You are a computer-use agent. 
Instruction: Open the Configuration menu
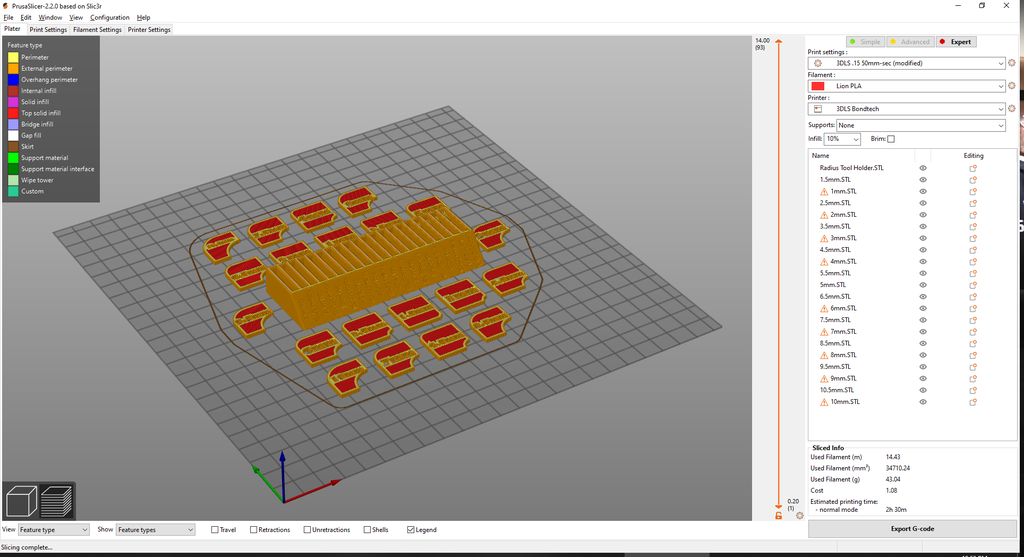click(x=110, y=18)
